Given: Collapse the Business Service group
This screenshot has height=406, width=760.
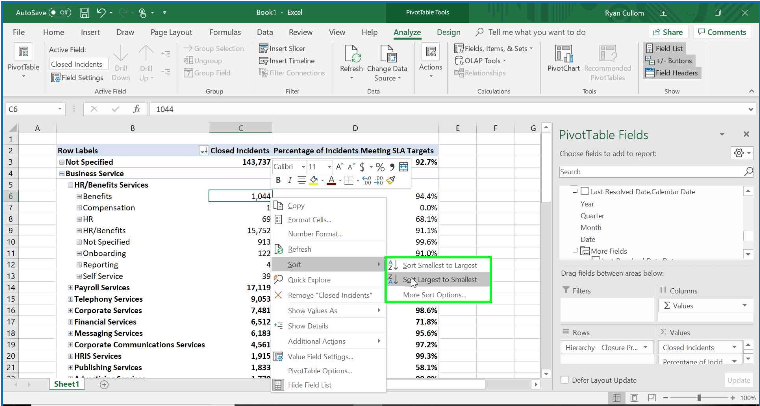Looking at the screenshot, I should 62,173.
